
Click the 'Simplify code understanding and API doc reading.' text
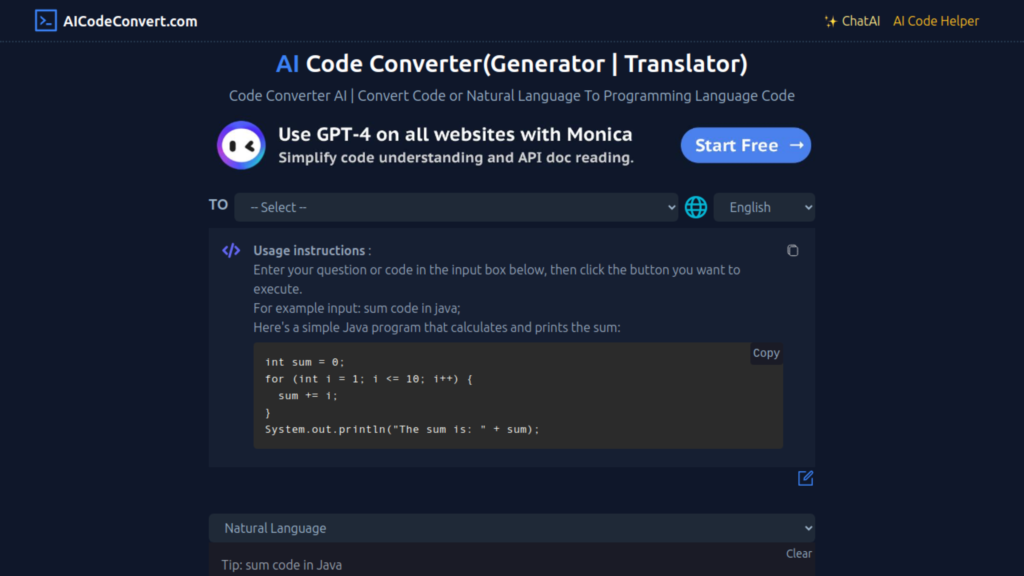point(456,157)
